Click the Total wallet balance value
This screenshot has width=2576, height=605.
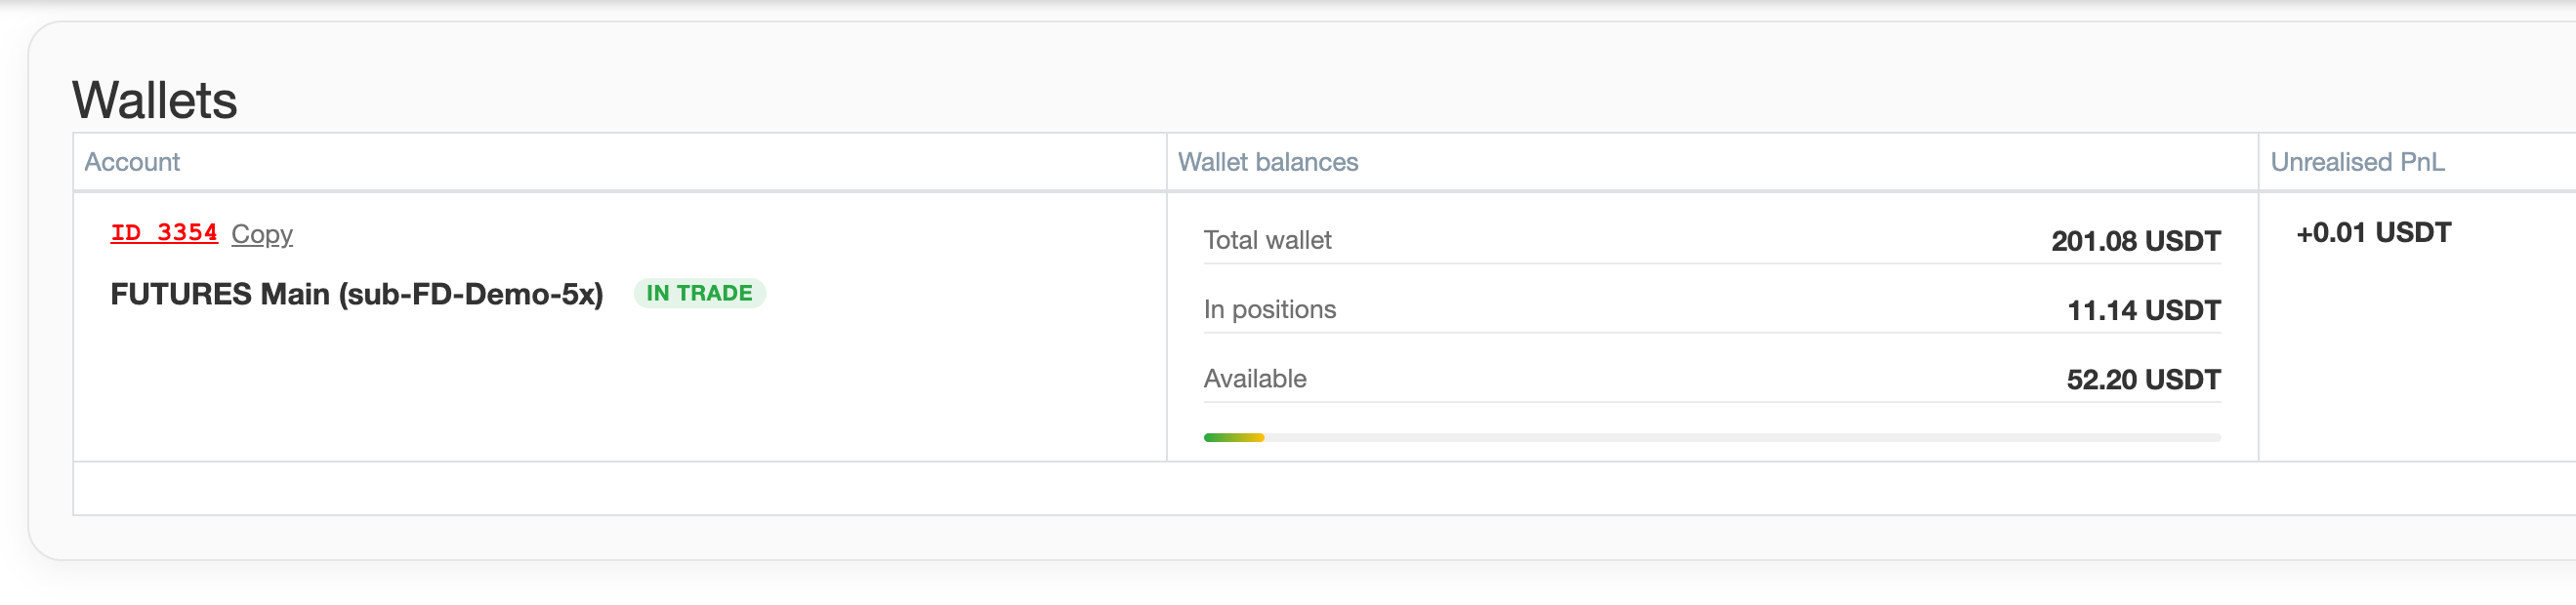2134,240
